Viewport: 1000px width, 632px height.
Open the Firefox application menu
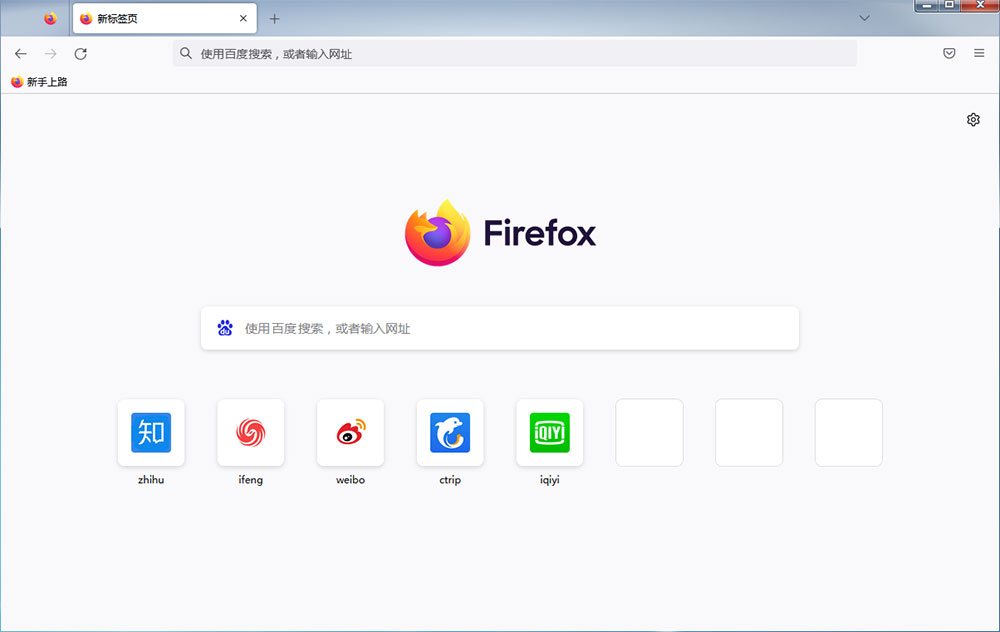(x=978, y=53)
